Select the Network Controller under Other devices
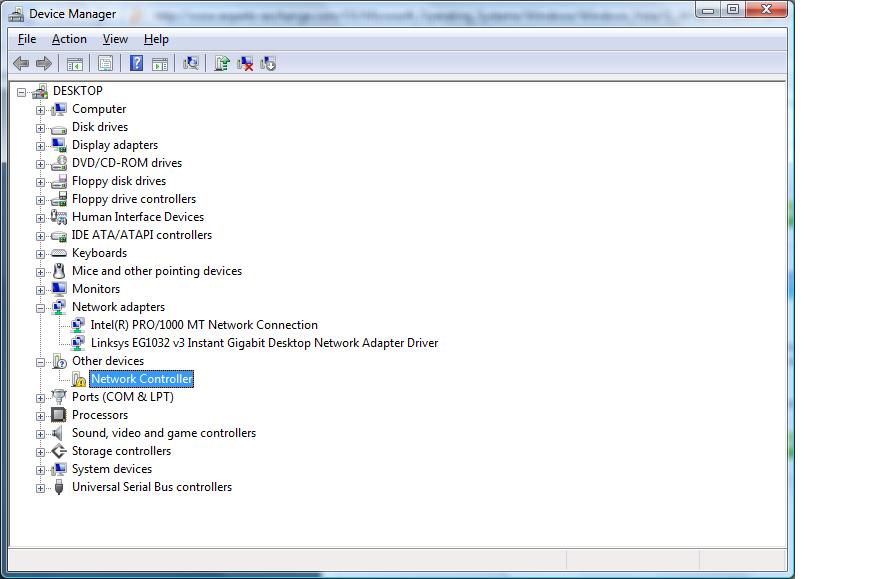The height and width of the screenshot is (579, 884). pyautogui.click(x=141, y=379)
